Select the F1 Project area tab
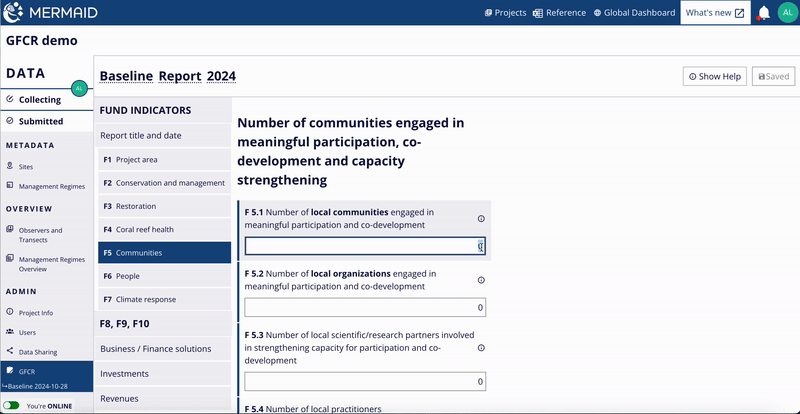The image size is (800, 414). tap(165, 160)
